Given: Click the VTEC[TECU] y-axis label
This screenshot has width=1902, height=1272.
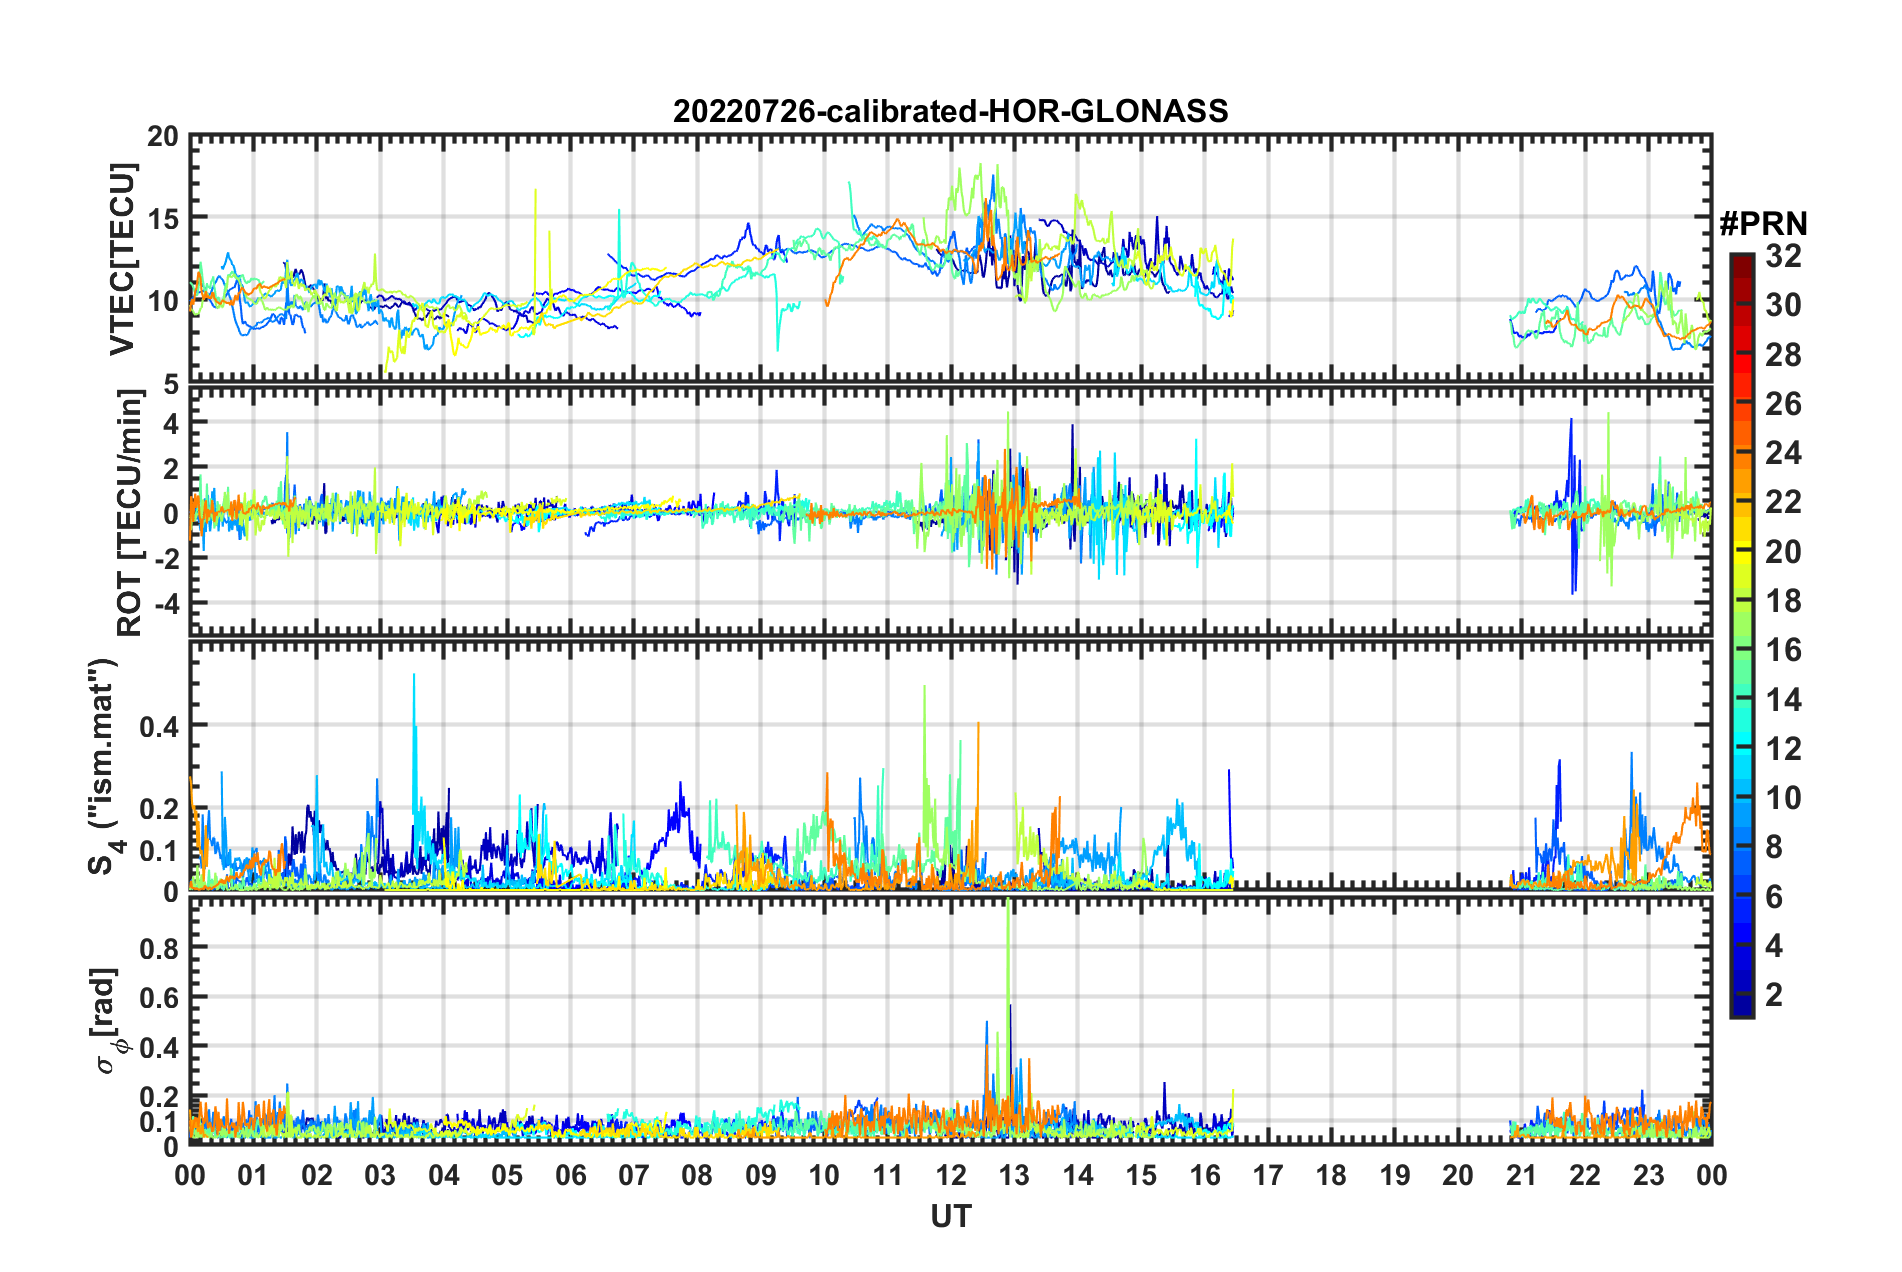Looking at the screenshot, I should click(x=122, y=259).
